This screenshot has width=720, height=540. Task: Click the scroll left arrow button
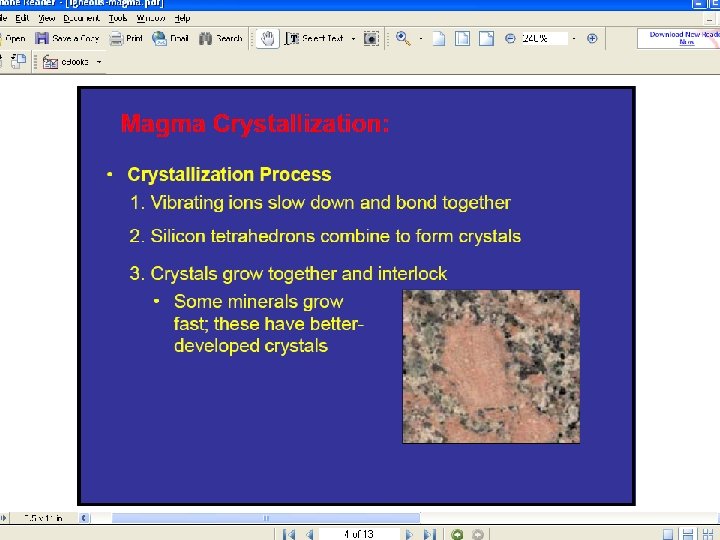[x=84, y=518]
